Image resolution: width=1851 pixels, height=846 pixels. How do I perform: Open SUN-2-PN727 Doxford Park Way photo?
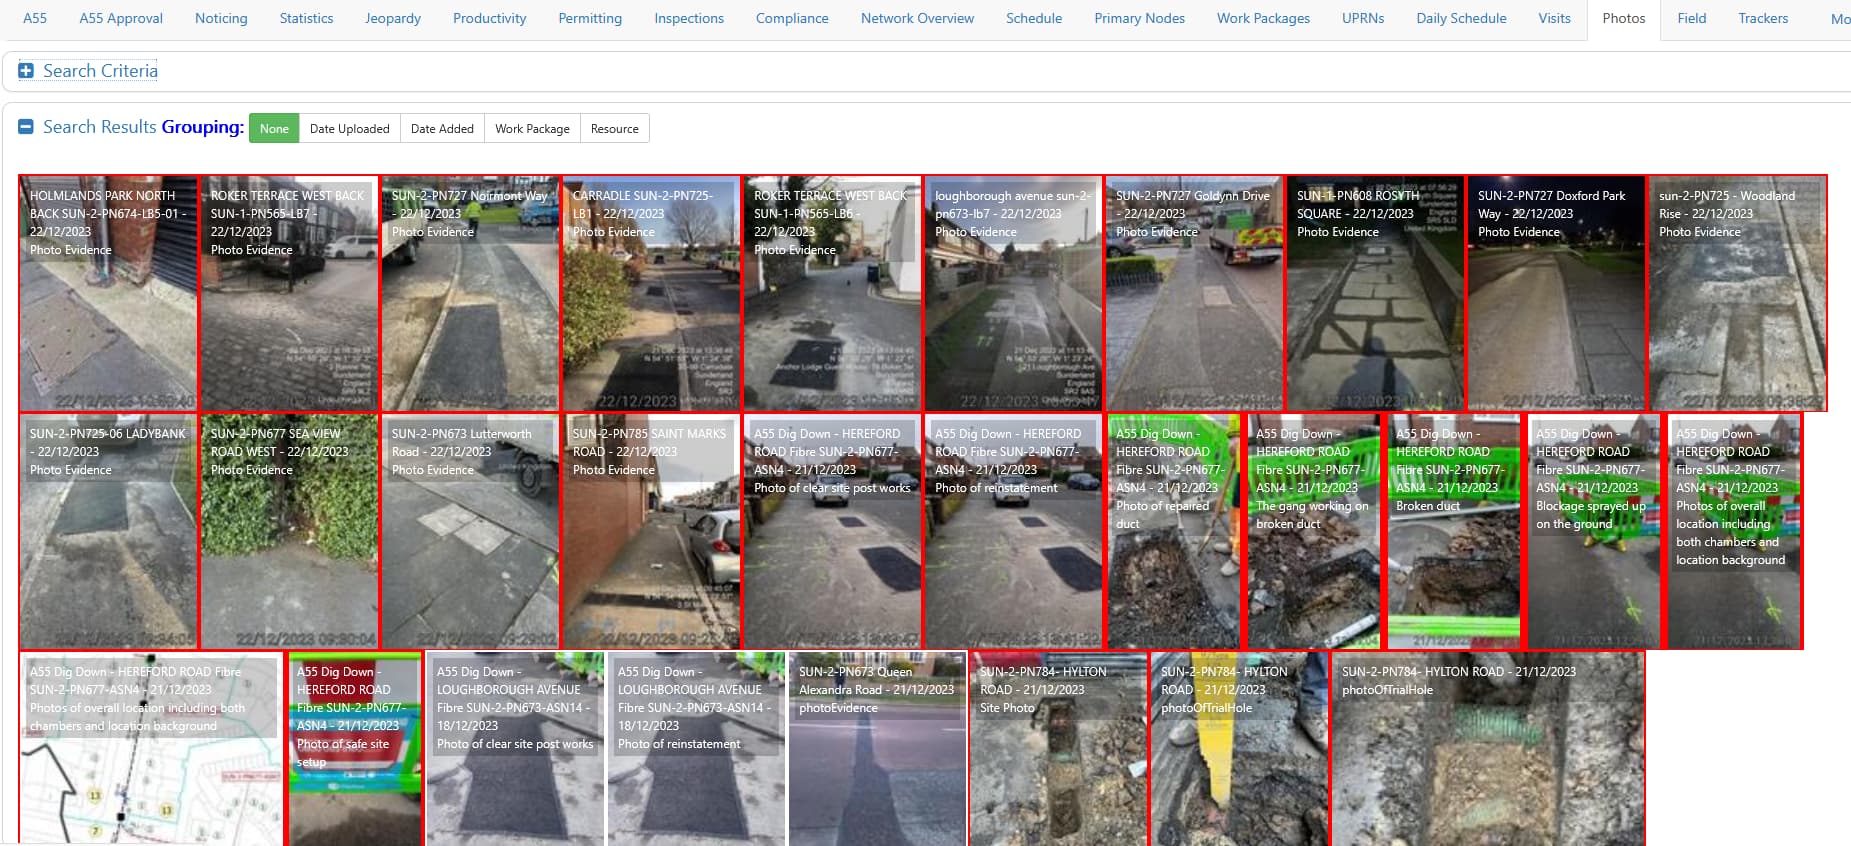(x=1556, y=293)
